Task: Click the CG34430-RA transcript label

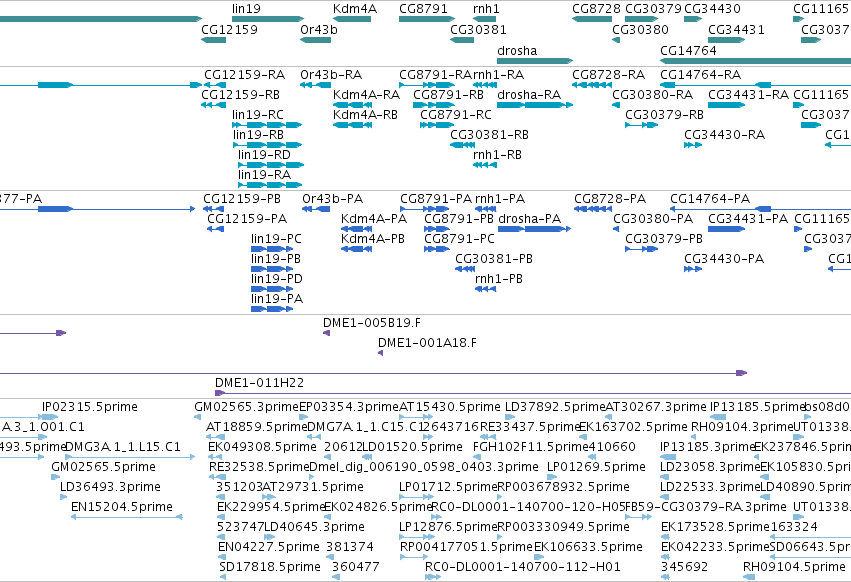Action: coord(724,135)
